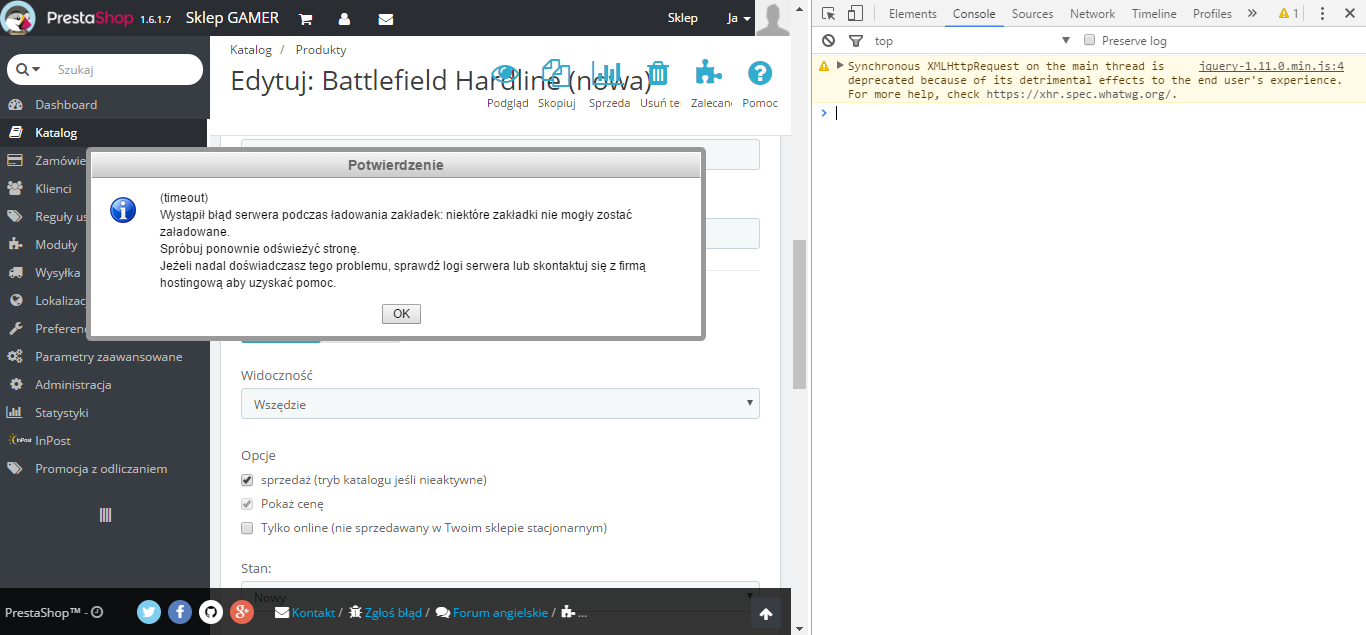Click the Sprzedaż chart icon

click(608, 75)
